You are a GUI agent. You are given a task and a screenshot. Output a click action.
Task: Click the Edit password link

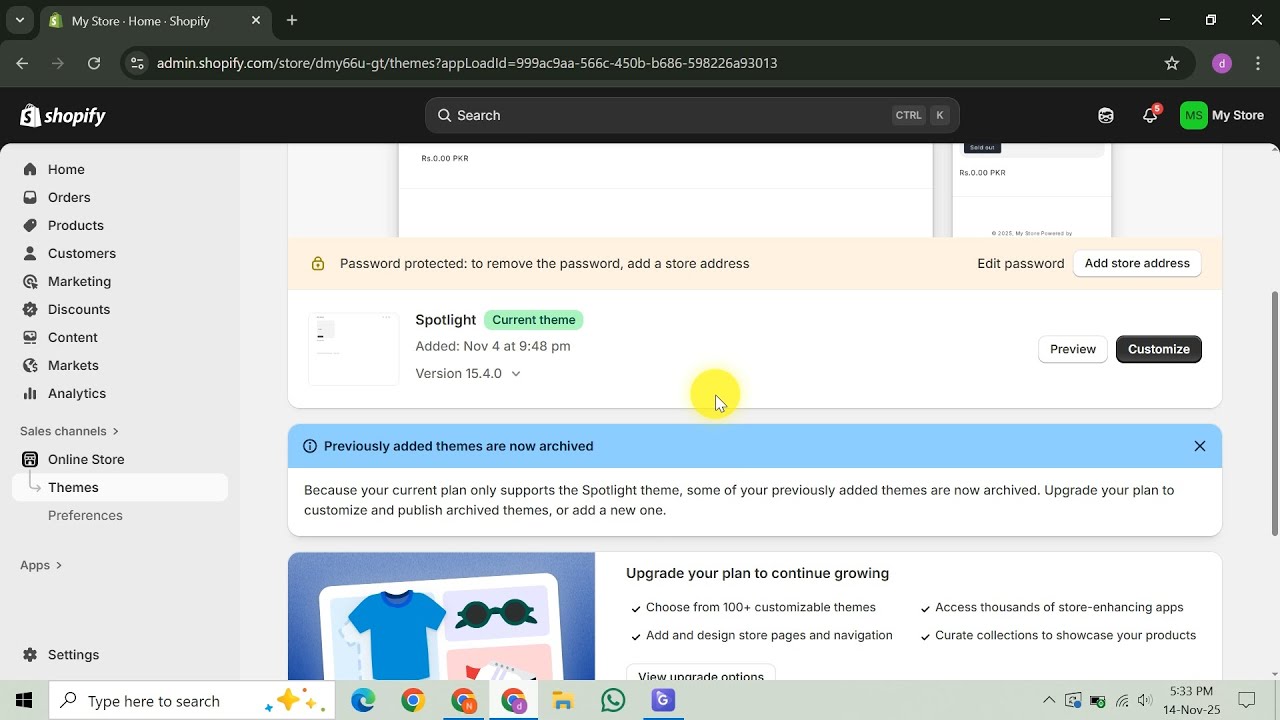point(1020,263)
